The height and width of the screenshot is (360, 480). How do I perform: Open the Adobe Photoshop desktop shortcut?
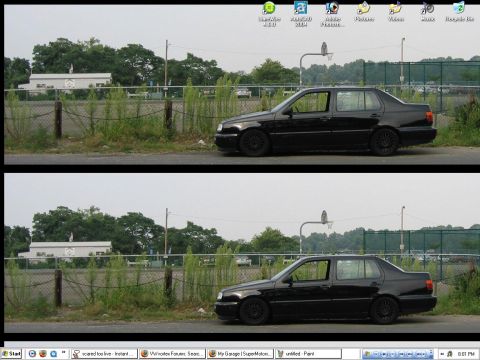pyautogui.click(x=332, y=14)
